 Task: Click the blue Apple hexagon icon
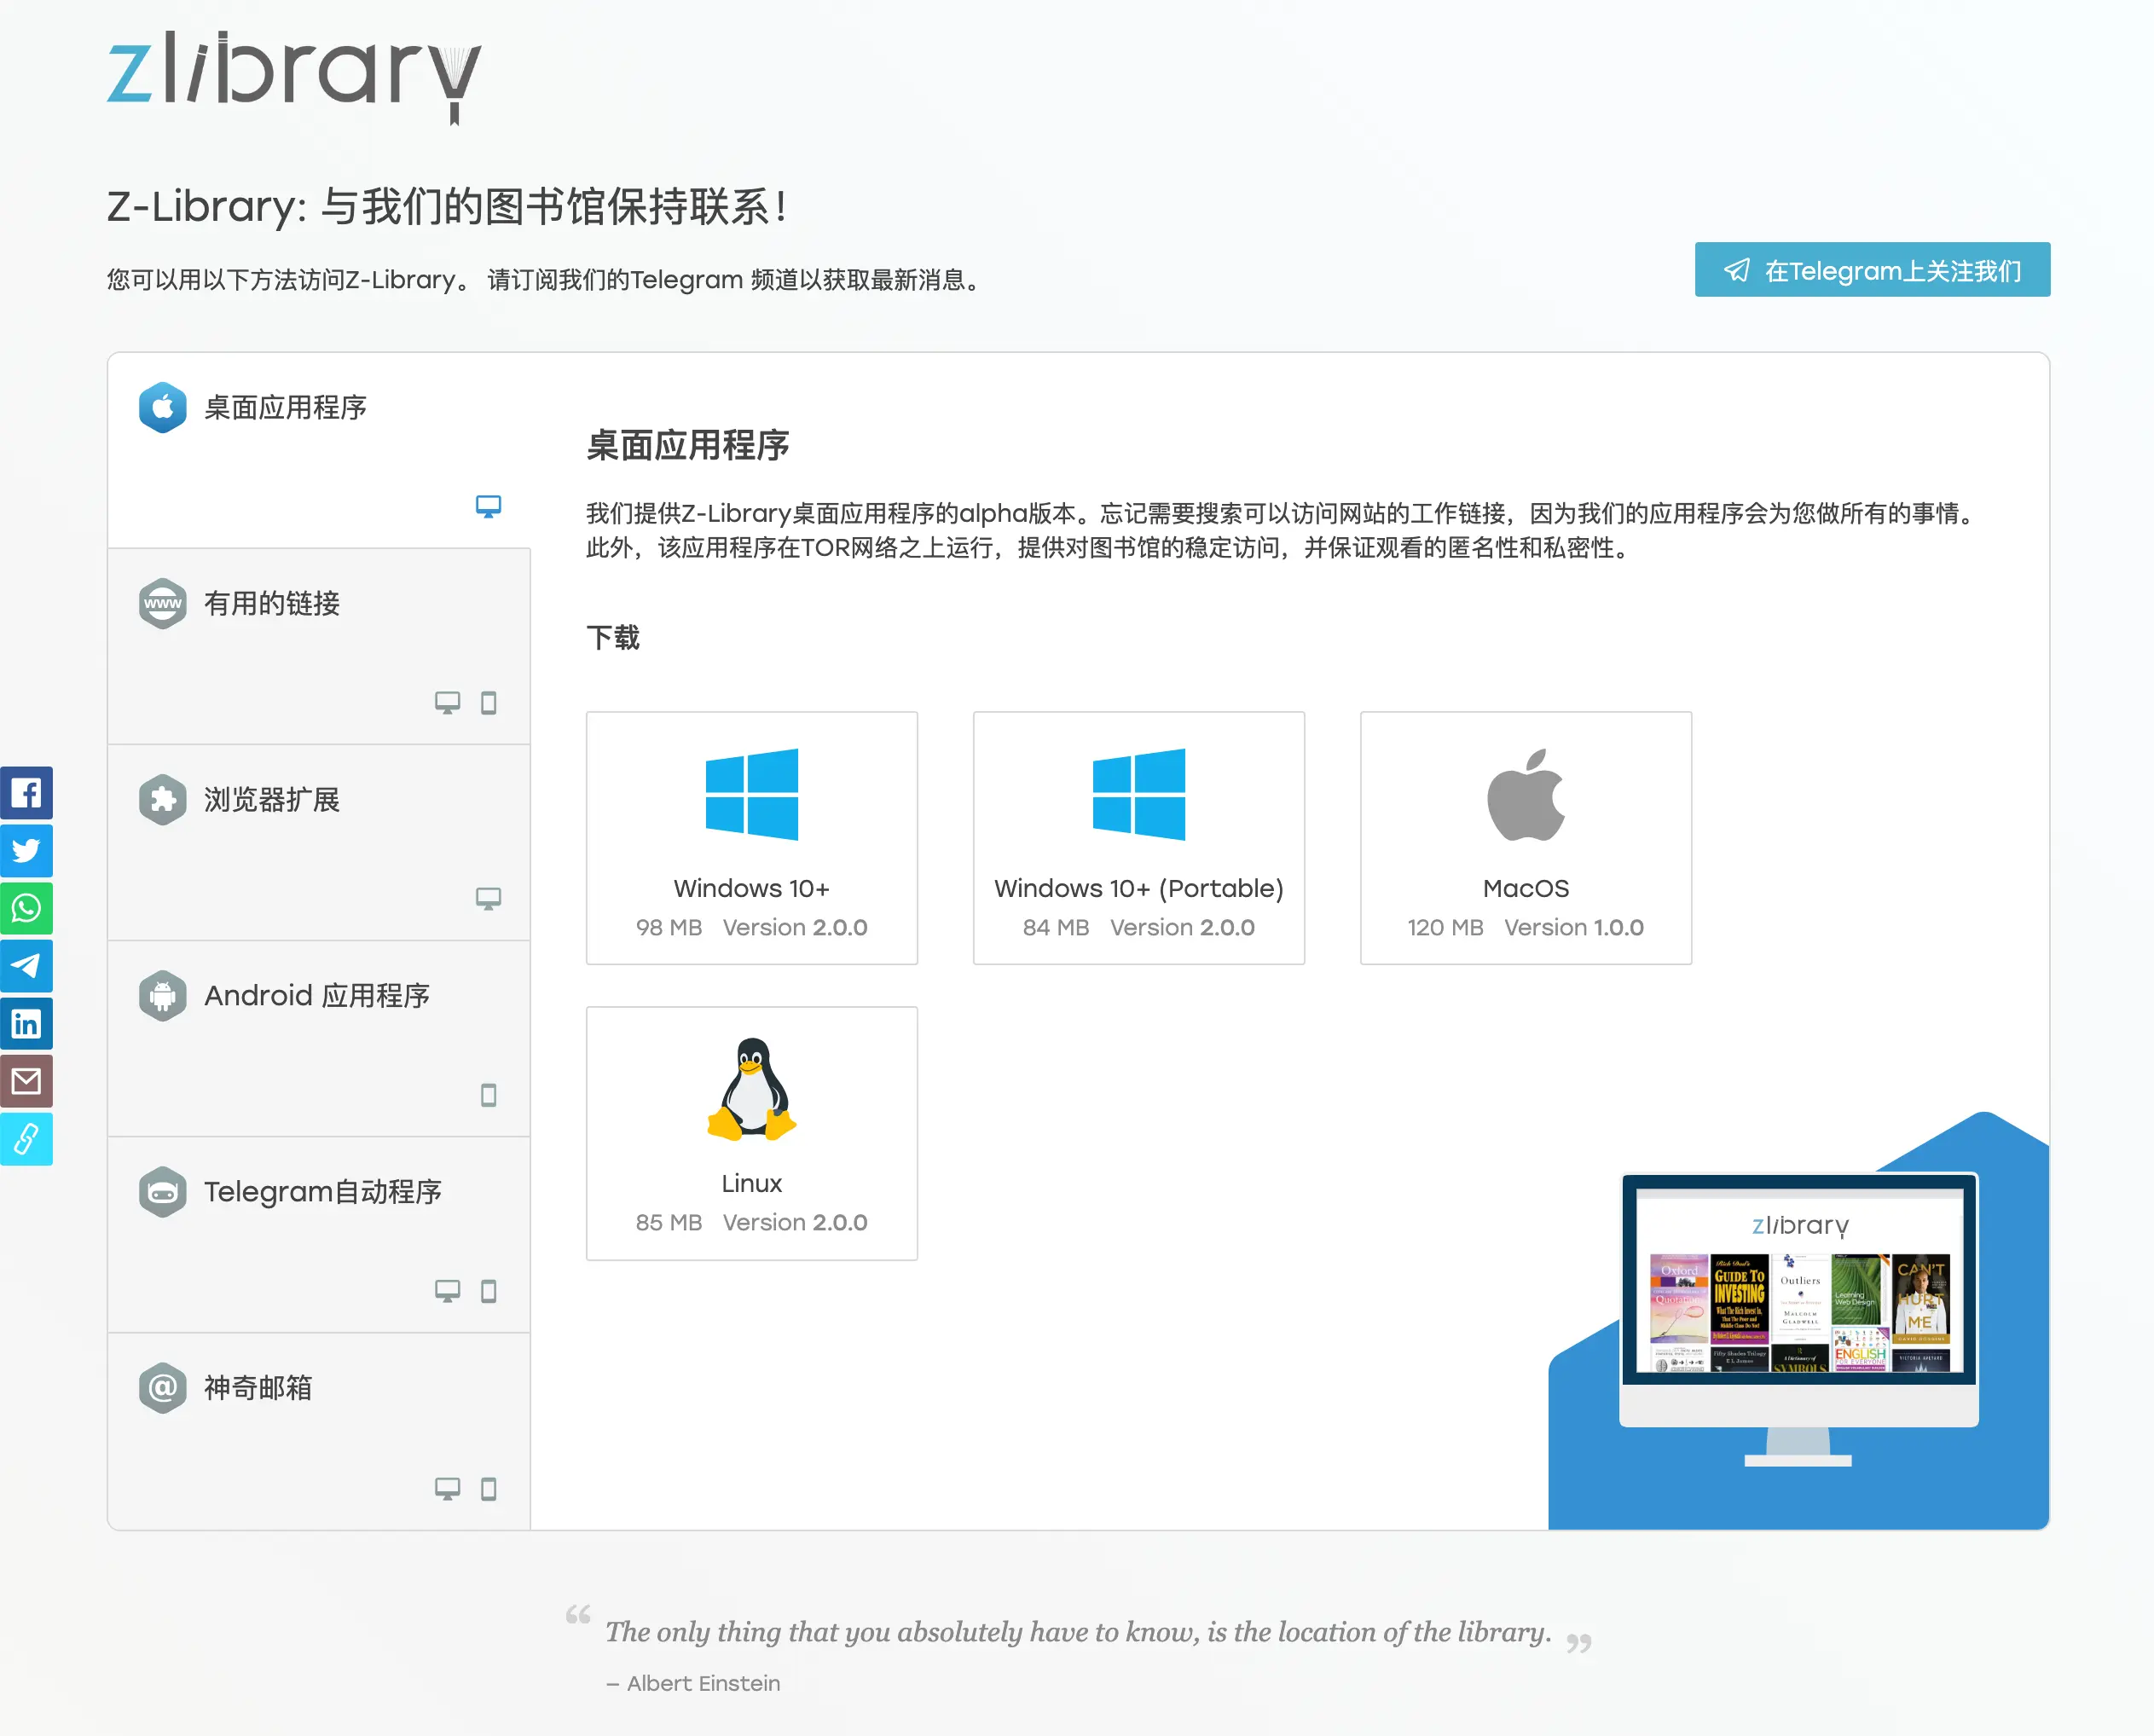[163, 407]
